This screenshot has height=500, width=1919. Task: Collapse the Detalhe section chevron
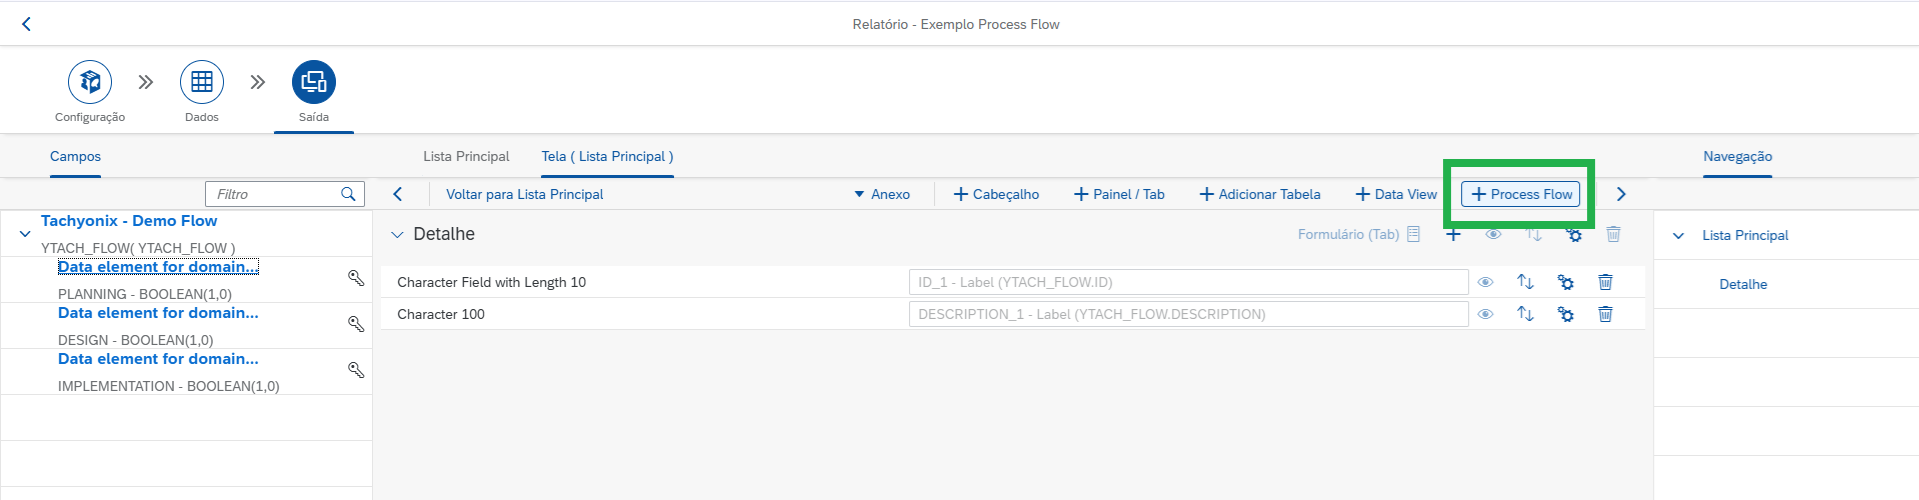pos(397,235)
